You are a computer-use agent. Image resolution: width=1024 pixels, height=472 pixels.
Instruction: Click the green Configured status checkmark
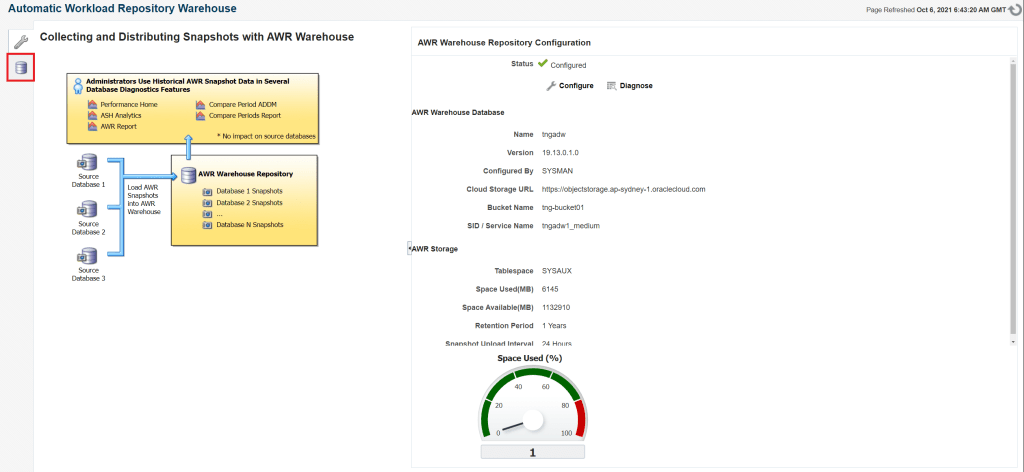[542, 63]
